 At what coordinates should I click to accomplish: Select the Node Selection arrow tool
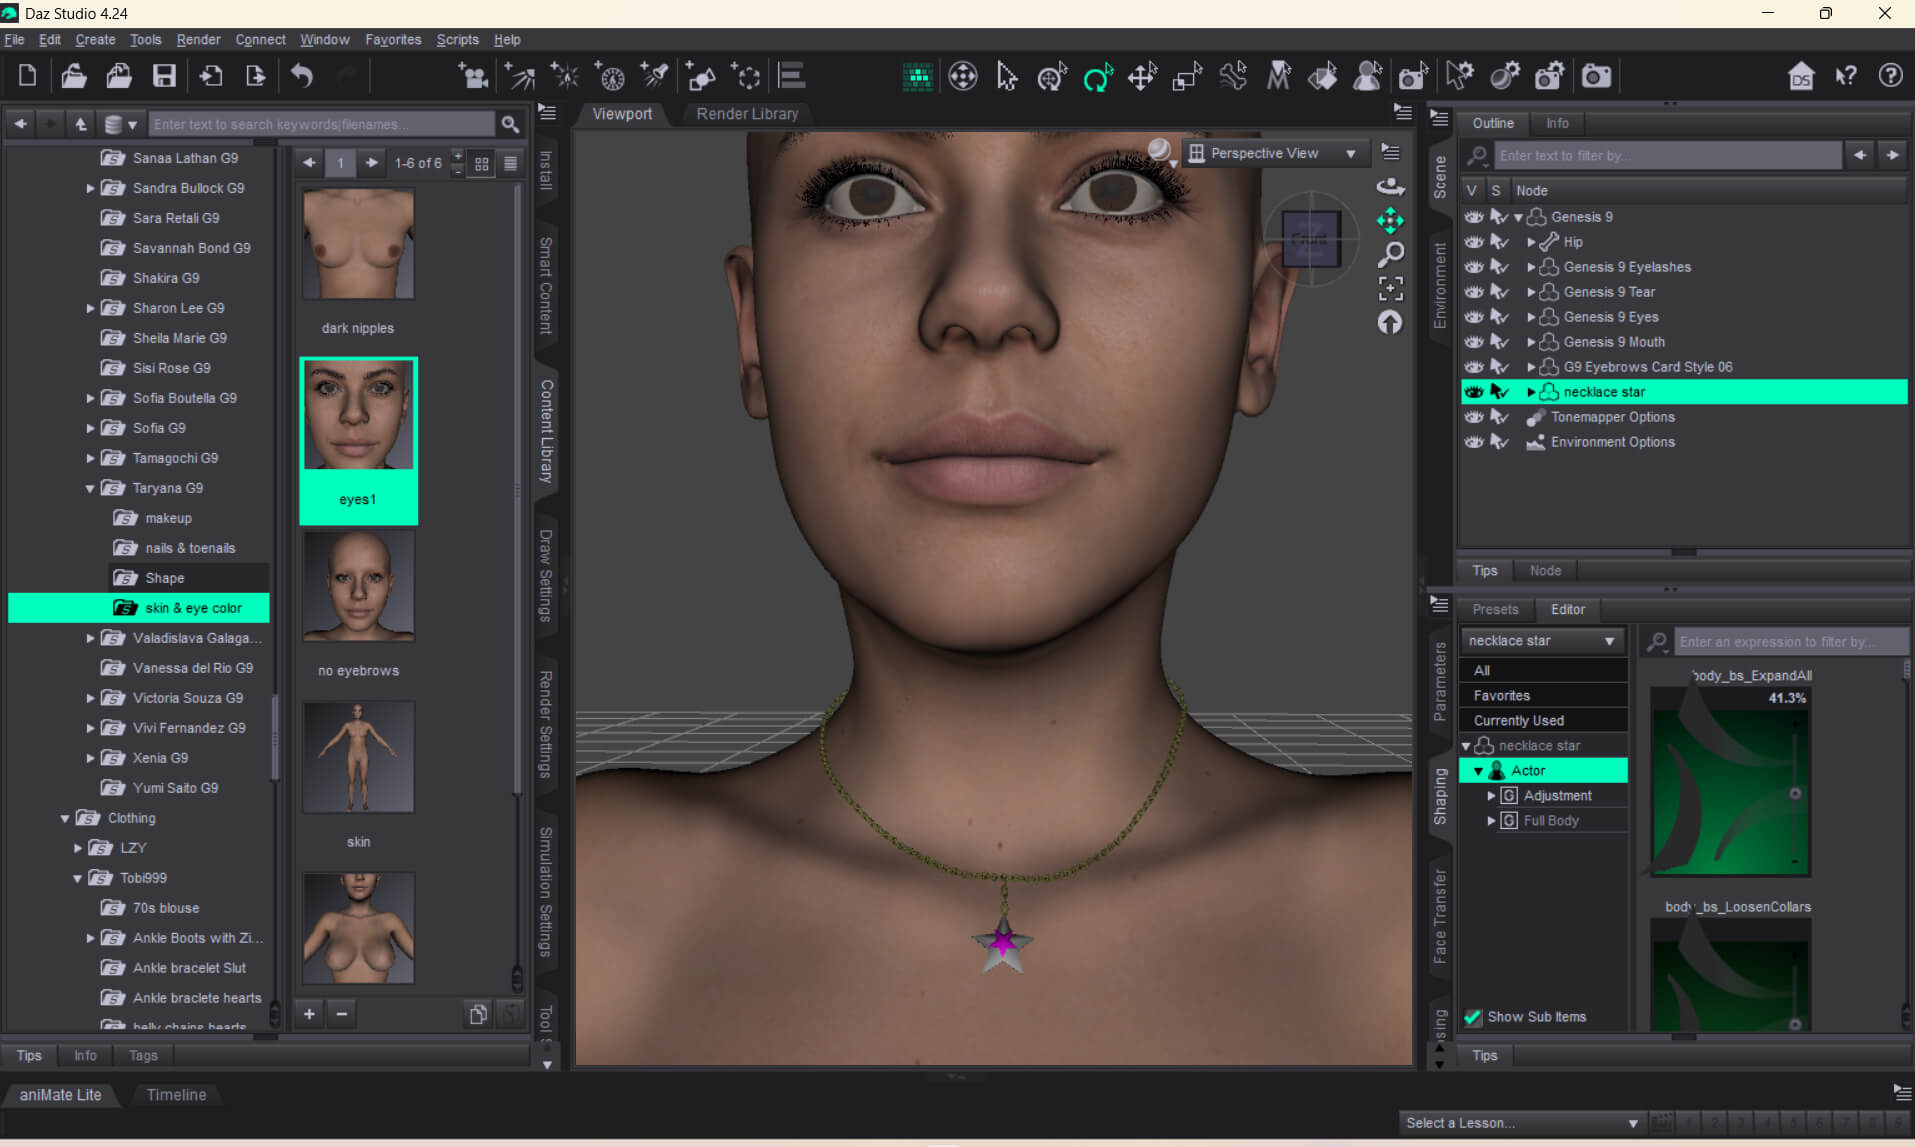(1007, 76)
